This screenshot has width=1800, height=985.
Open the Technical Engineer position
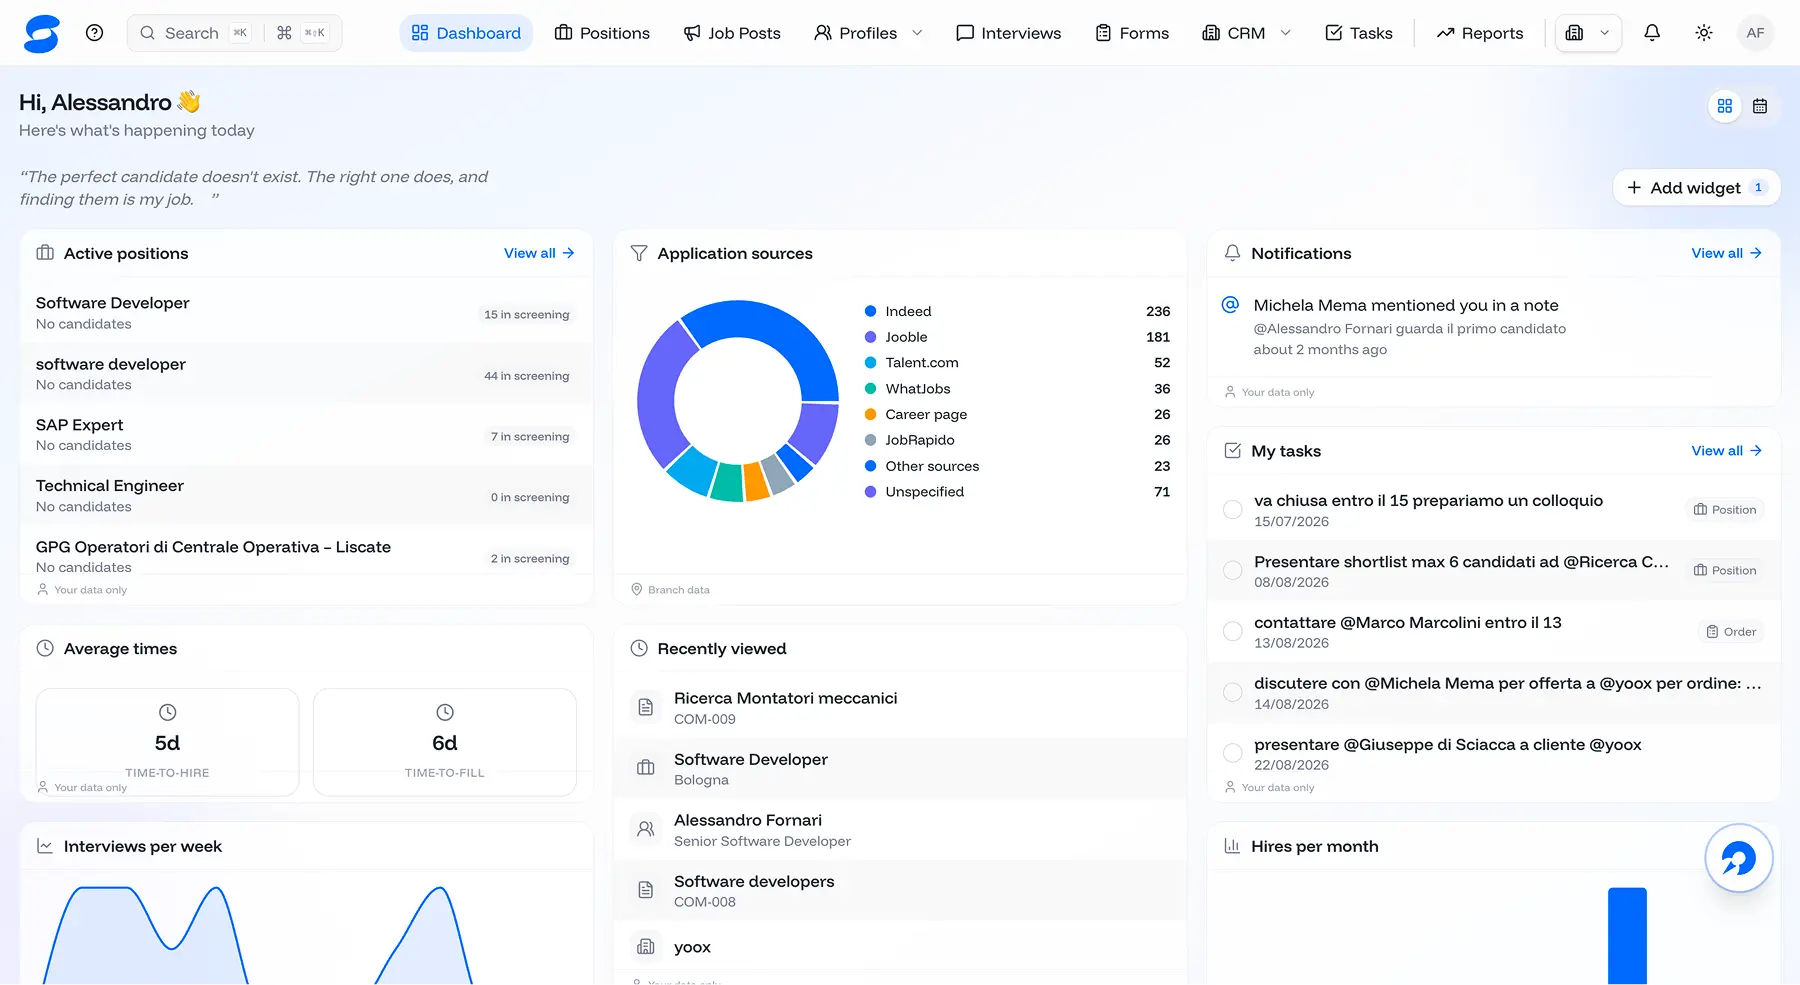pos(306,496)
